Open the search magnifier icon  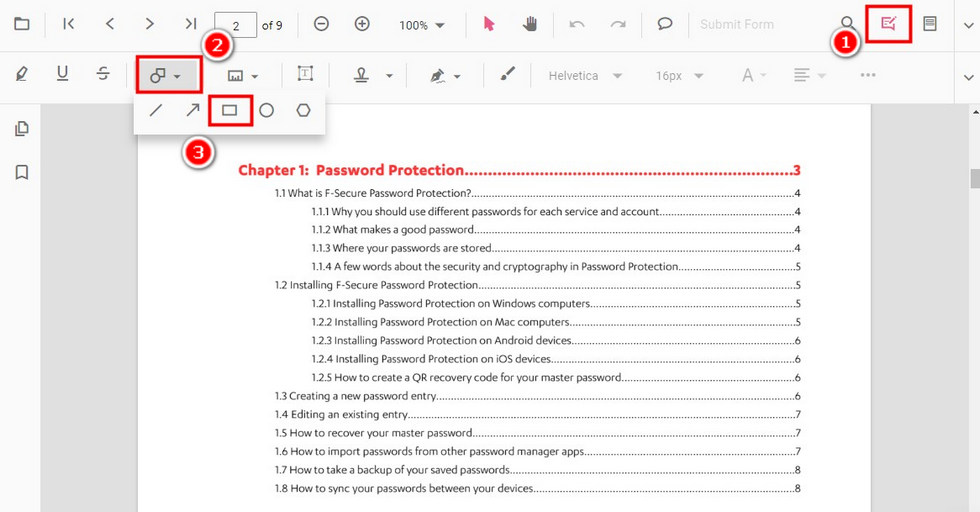(x=848, y=24)
